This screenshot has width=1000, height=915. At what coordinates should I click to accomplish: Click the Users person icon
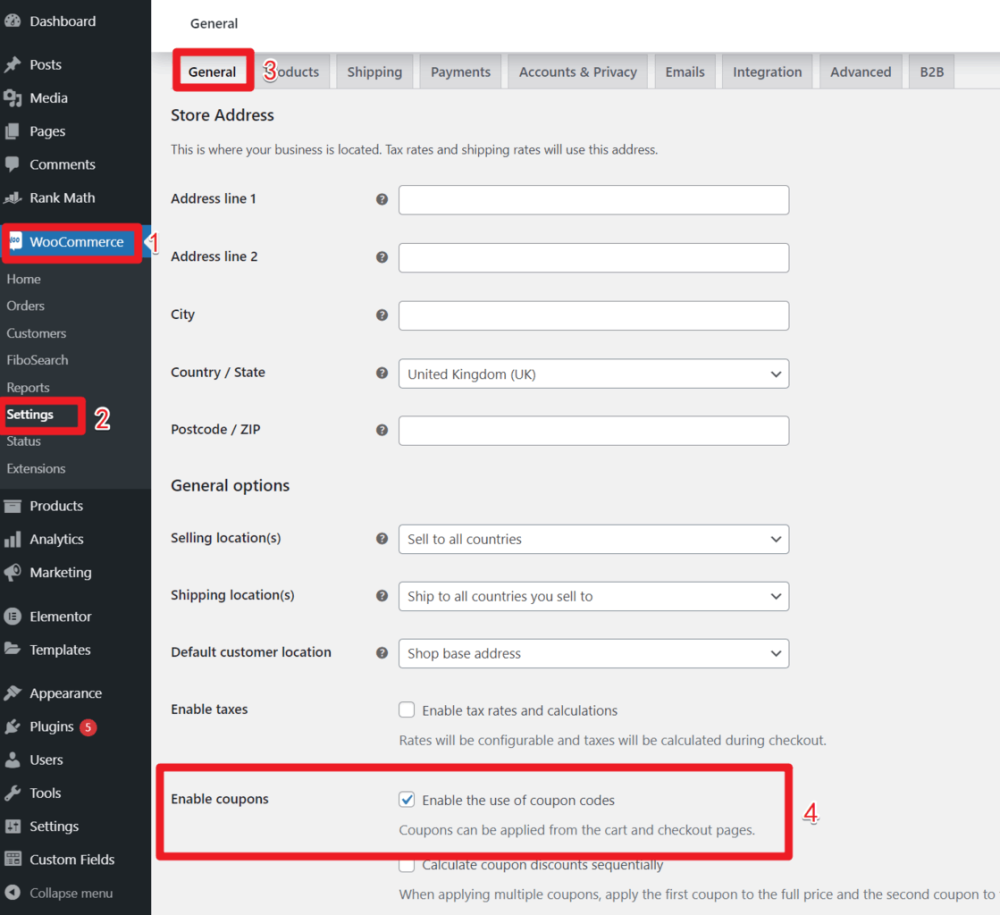coord(13,760)
